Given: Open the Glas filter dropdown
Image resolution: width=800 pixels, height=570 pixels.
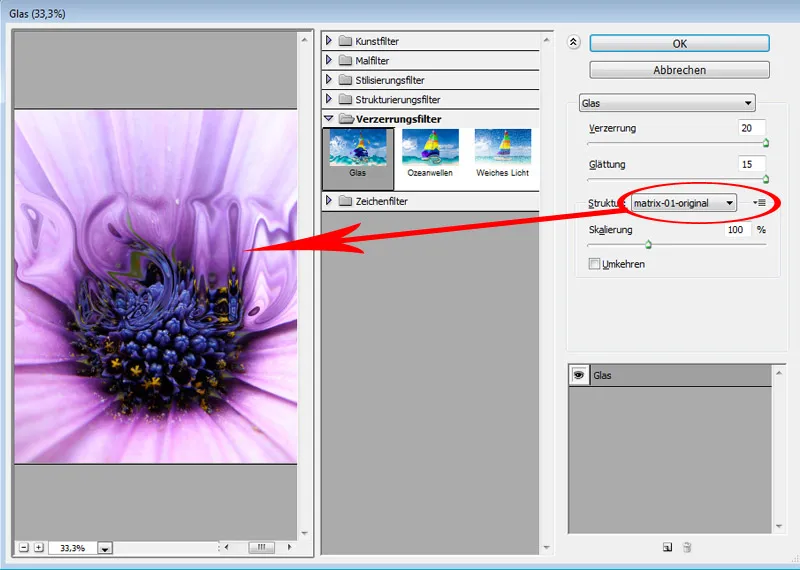Looking at the screenshot, I should click(x=667, y=103).
